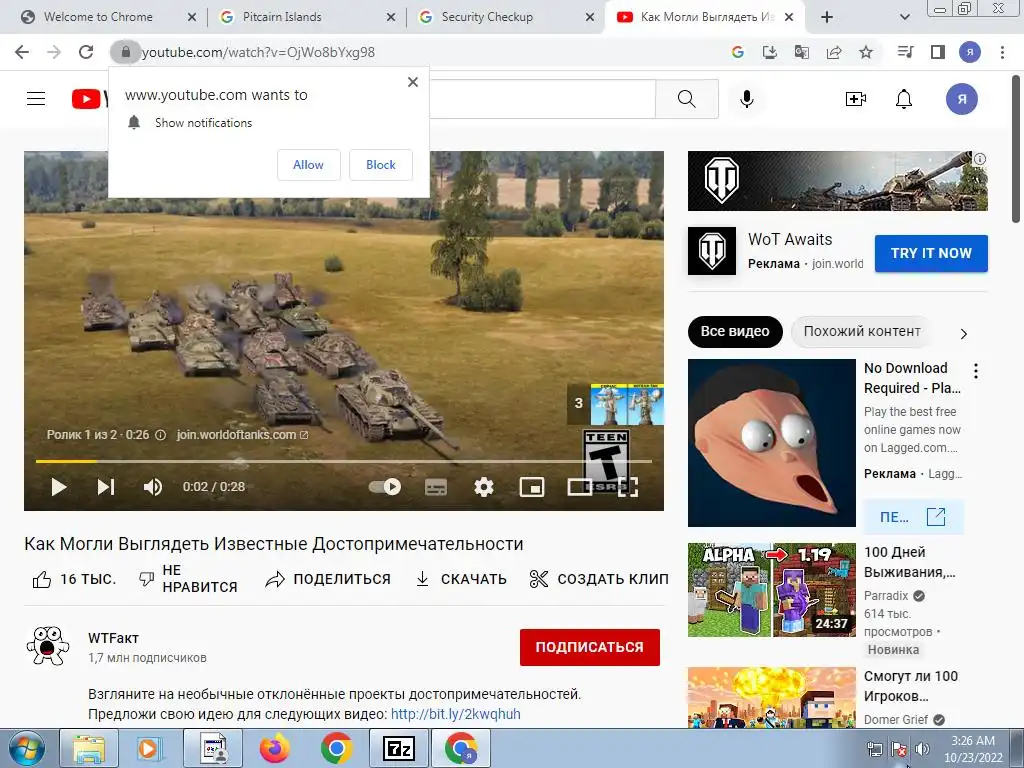Search by voice with microphone icon
Image resolution: width=1024 pixels, height=768 pixels.
[x=747, y=99]
